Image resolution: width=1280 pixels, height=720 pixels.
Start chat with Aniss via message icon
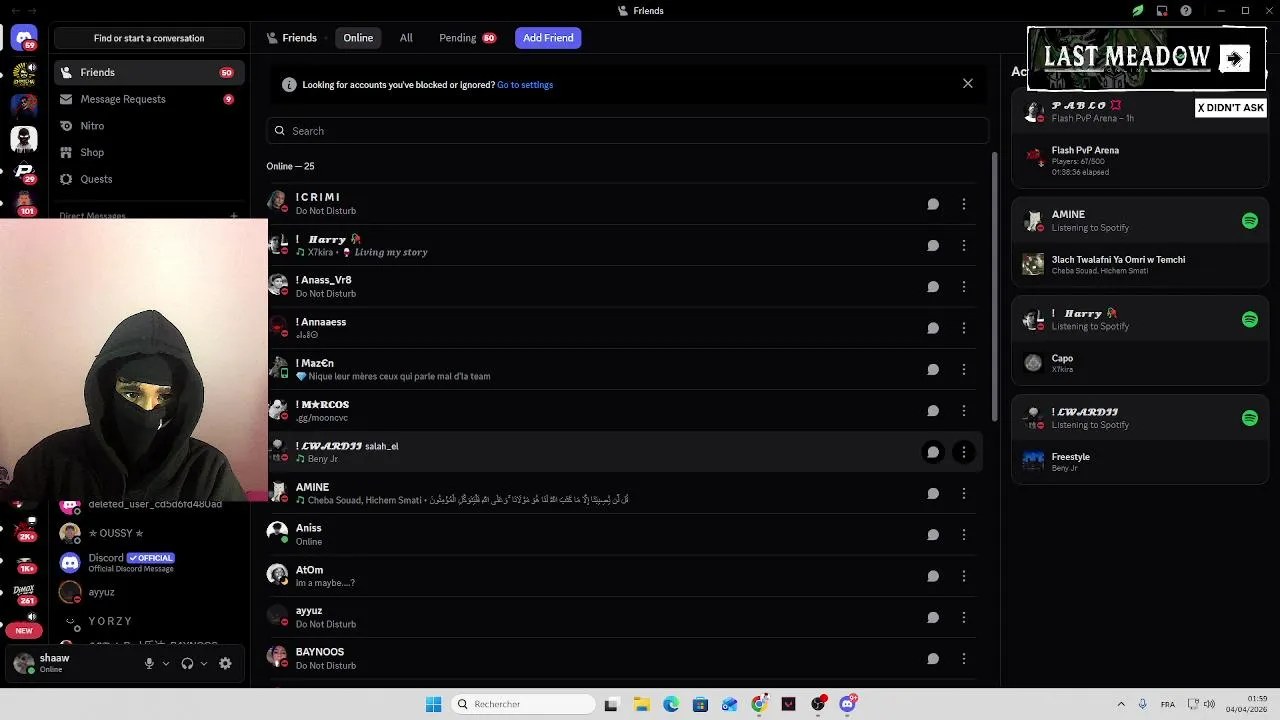click(933, 535)
